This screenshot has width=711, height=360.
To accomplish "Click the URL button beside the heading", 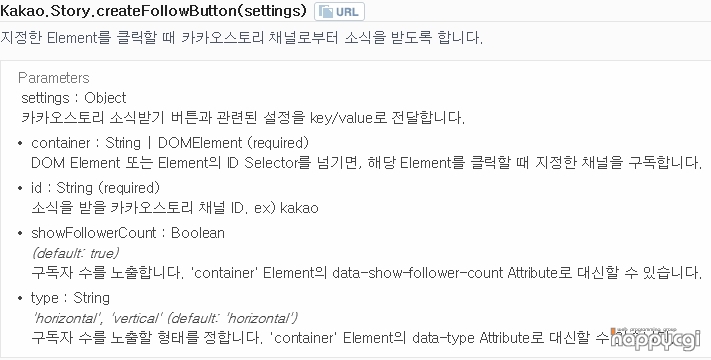I will pyautogui.click(x=339, y=12).
